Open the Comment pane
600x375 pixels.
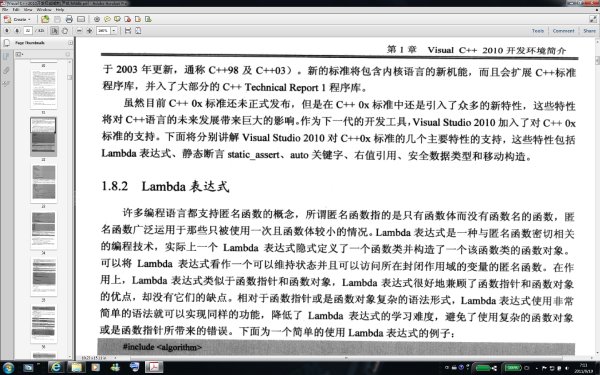[563, 31]
